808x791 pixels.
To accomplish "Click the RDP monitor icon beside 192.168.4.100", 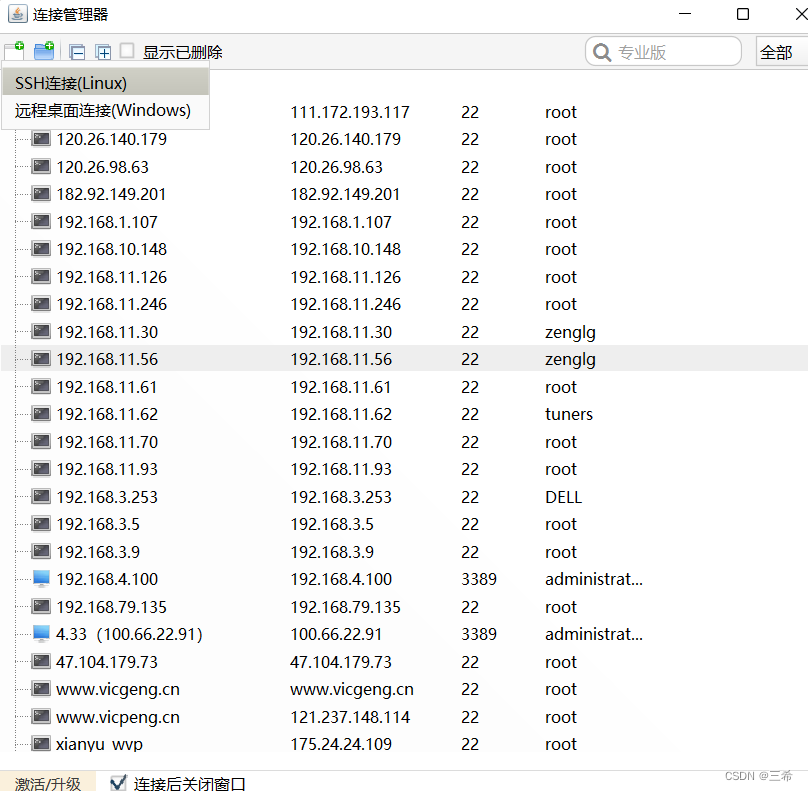I will coord(40,578).
